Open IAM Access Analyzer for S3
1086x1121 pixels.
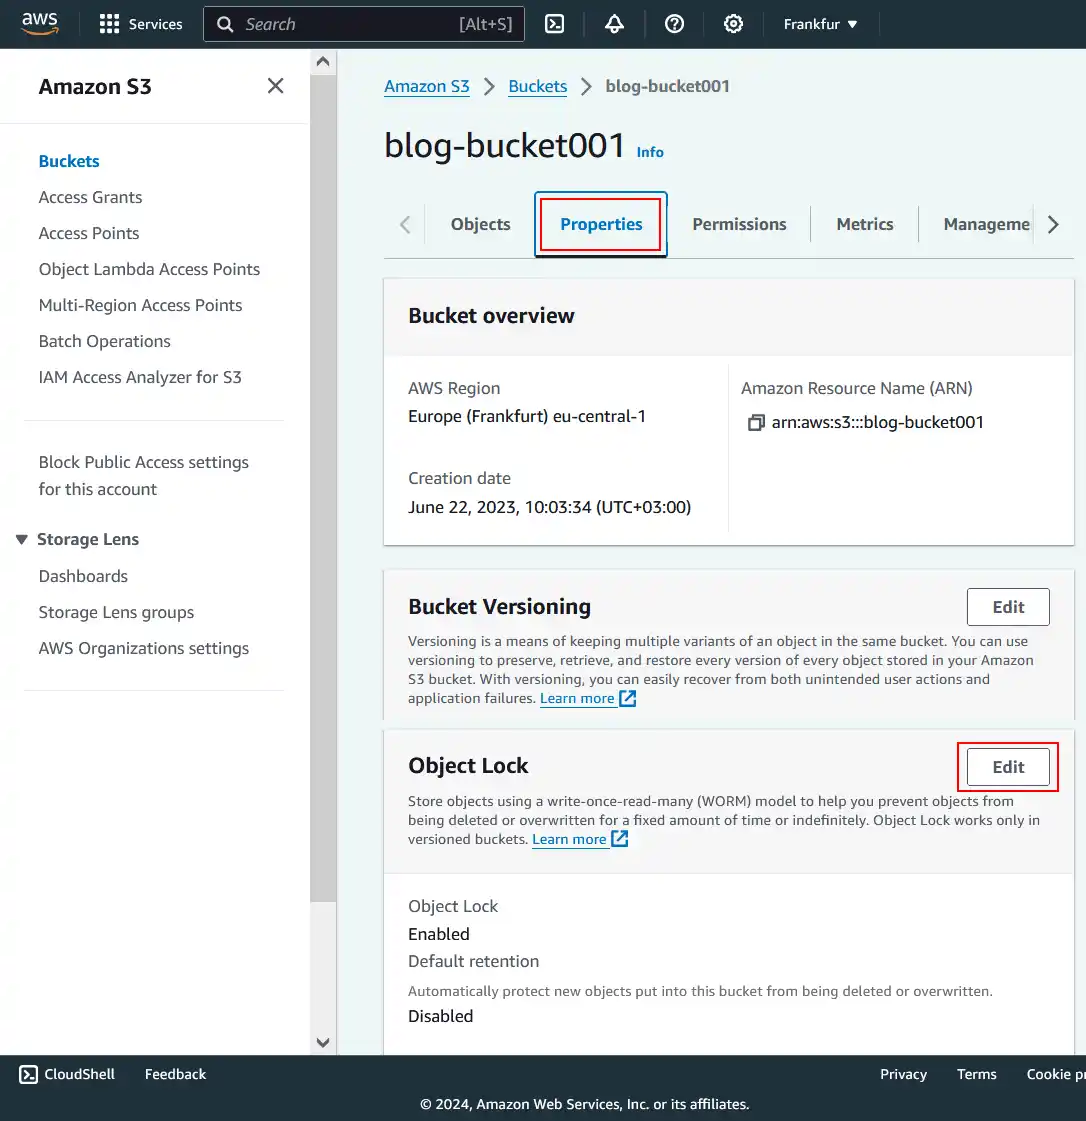coord(140,377)
